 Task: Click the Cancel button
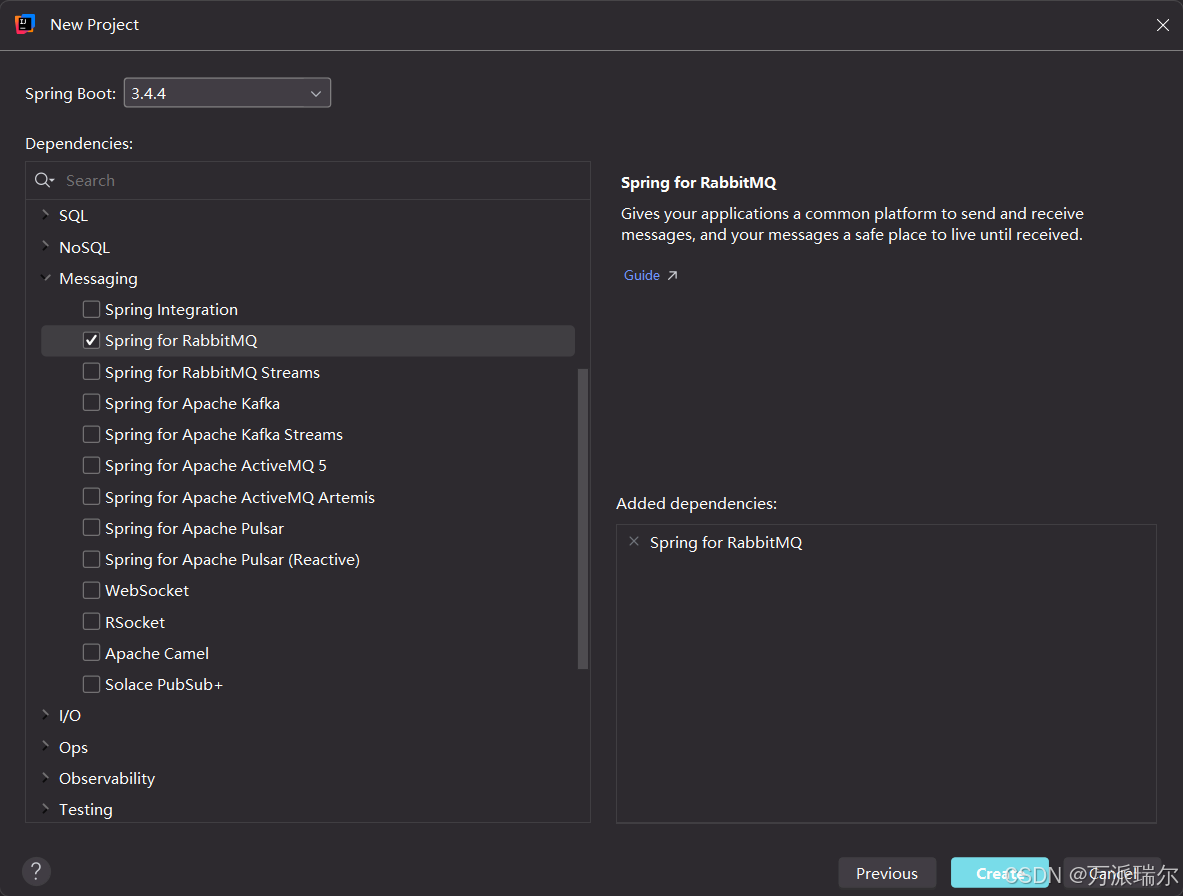[x=1112, y=873]
